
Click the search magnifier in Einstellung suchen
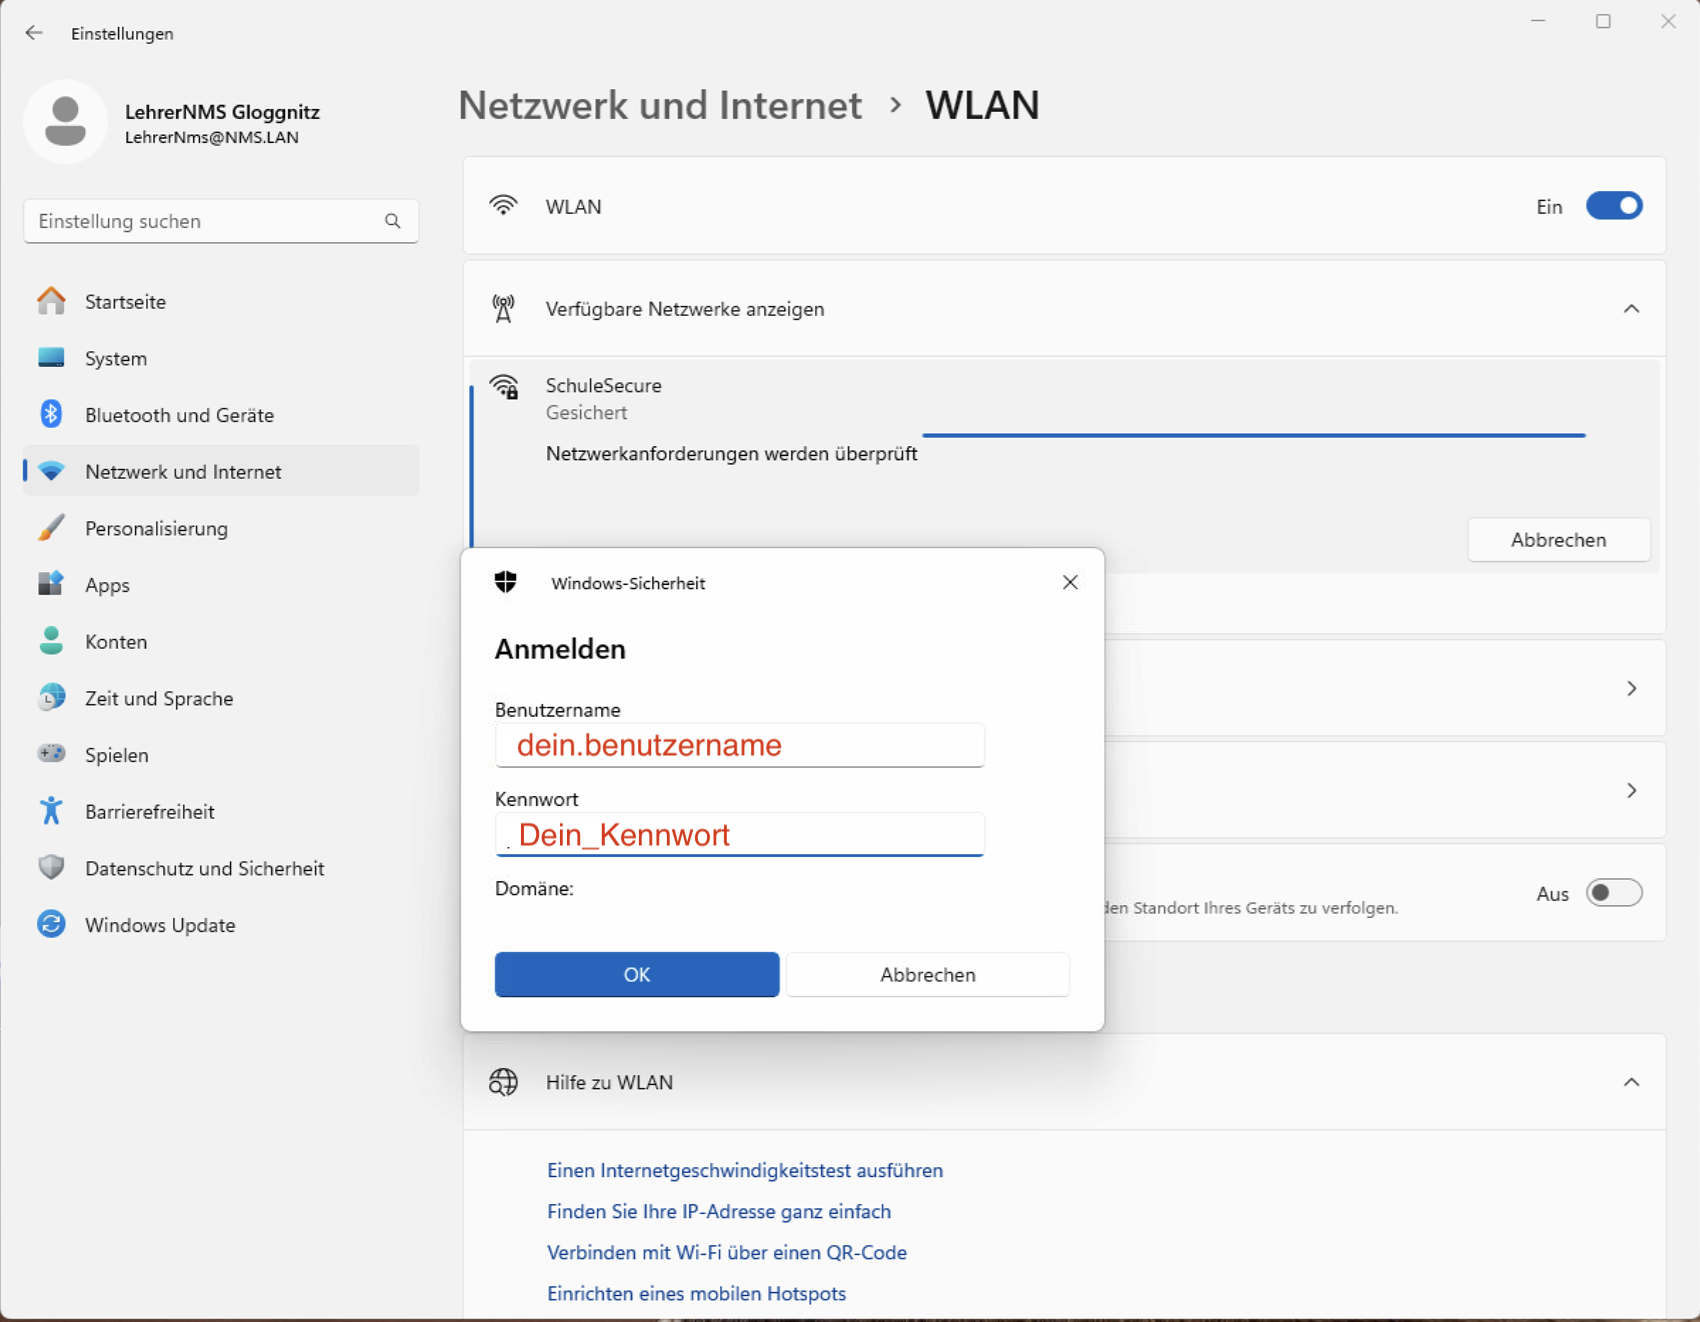point(393,220)
